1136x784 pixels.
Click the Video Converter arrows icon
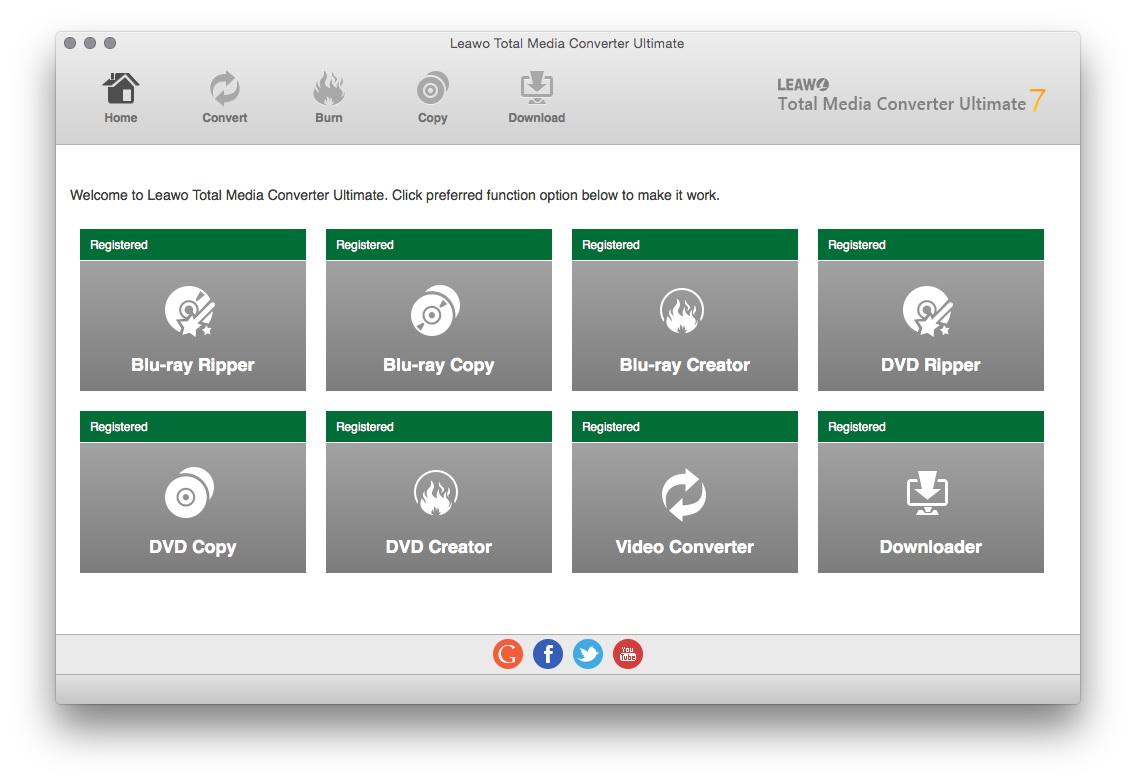[x=683, y=495]
